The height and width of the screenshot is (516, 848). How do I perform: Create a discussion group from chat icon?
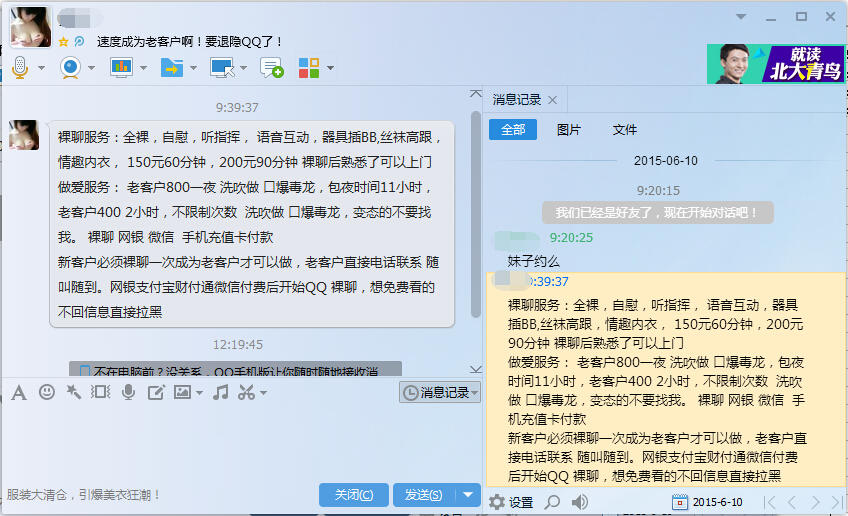271,68
